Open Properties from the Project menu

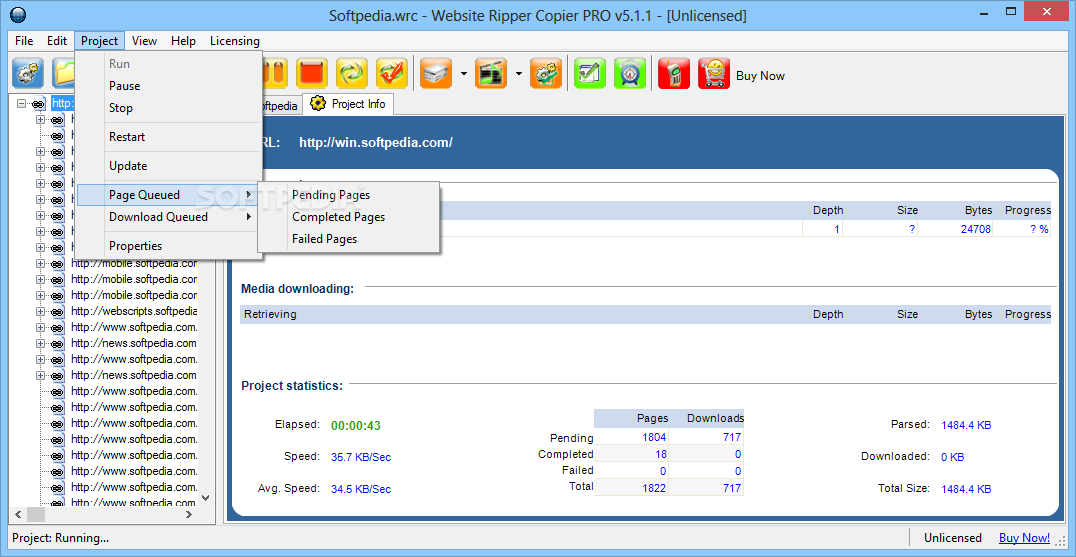pyautogui.click(x=168, y=246)
